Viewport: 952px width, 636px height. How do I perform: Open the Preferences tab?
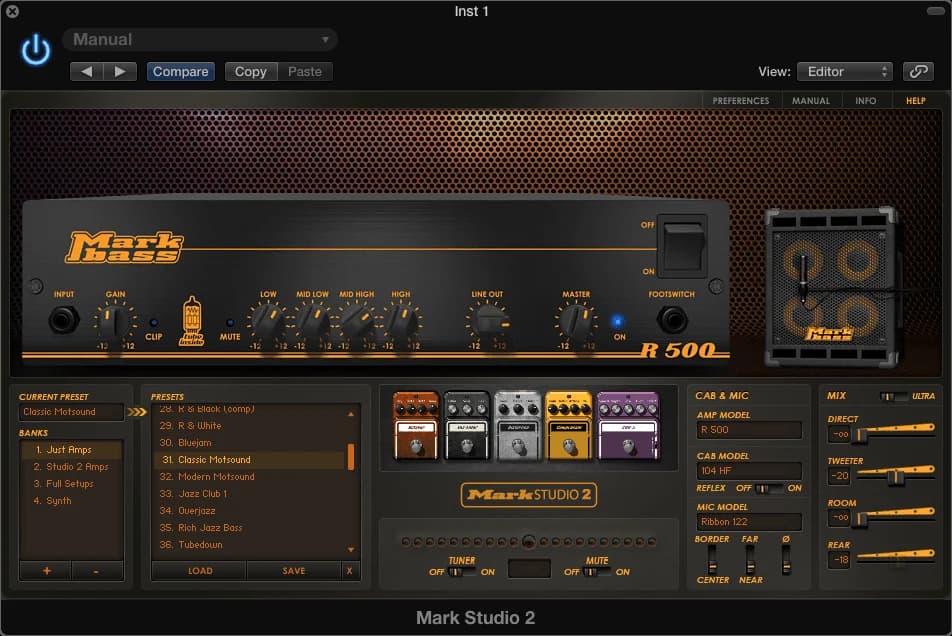coord(740,101)
